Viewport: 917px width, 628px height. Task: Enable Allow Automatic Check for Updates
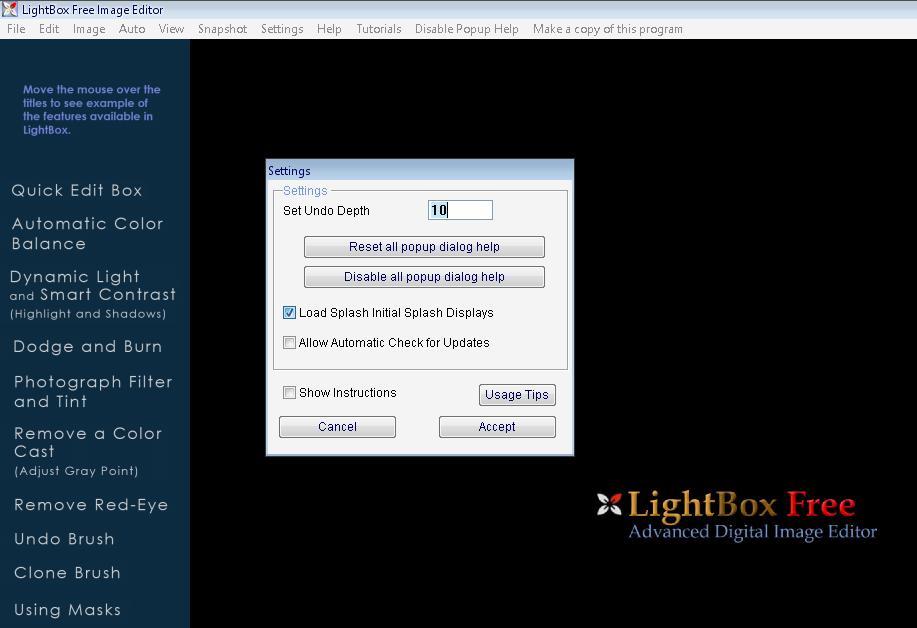click(x=289, y=342)
